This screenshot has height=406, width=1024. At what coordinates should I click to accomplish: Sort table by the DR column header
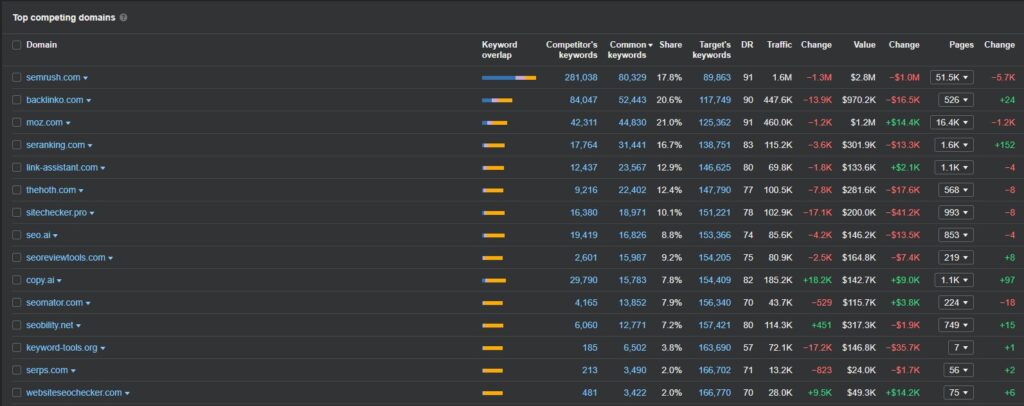point(747,45)
